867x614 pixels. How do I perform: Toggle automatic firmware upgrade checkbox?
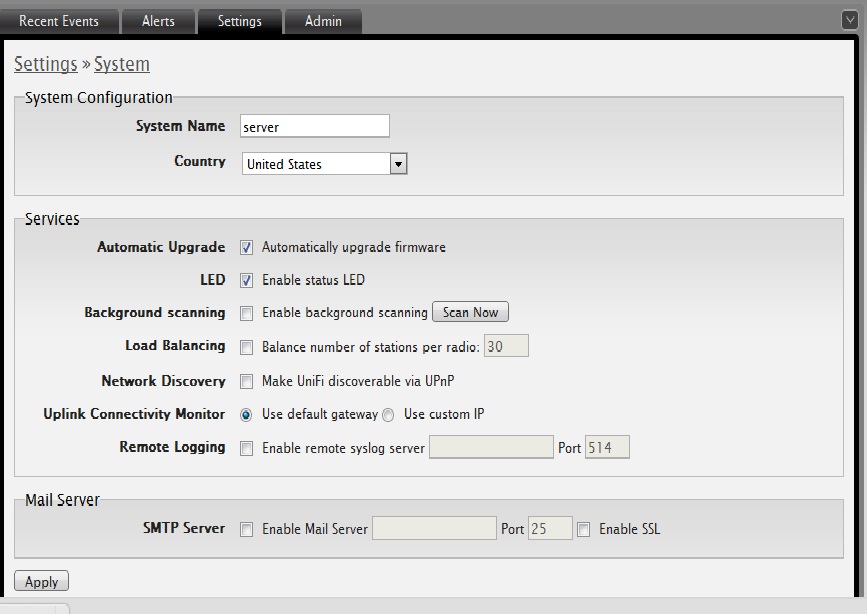247,247
